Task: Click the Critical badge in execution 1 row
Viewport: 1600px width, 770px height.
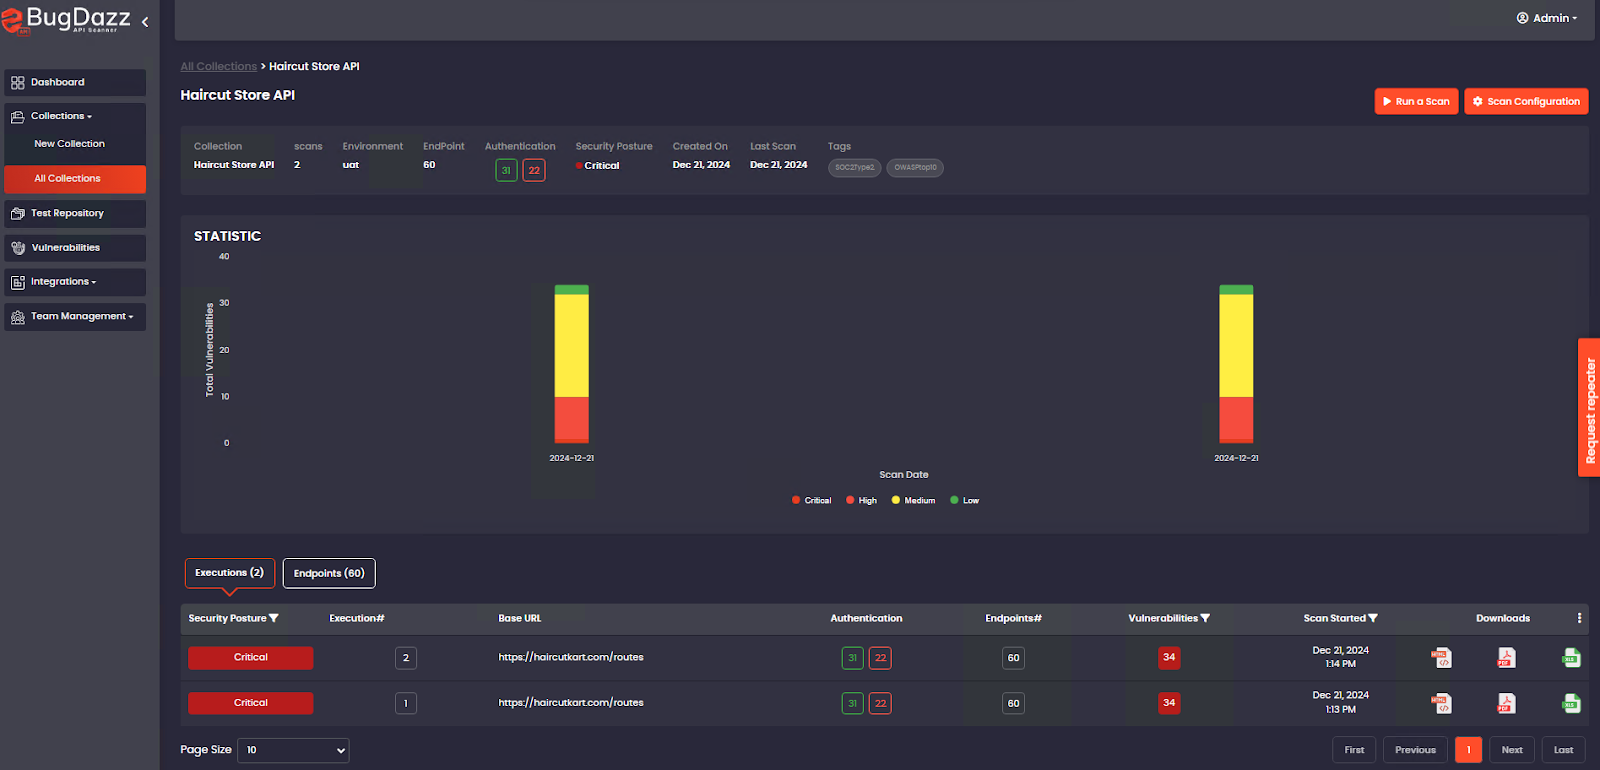Action: (x=250, y=703)
